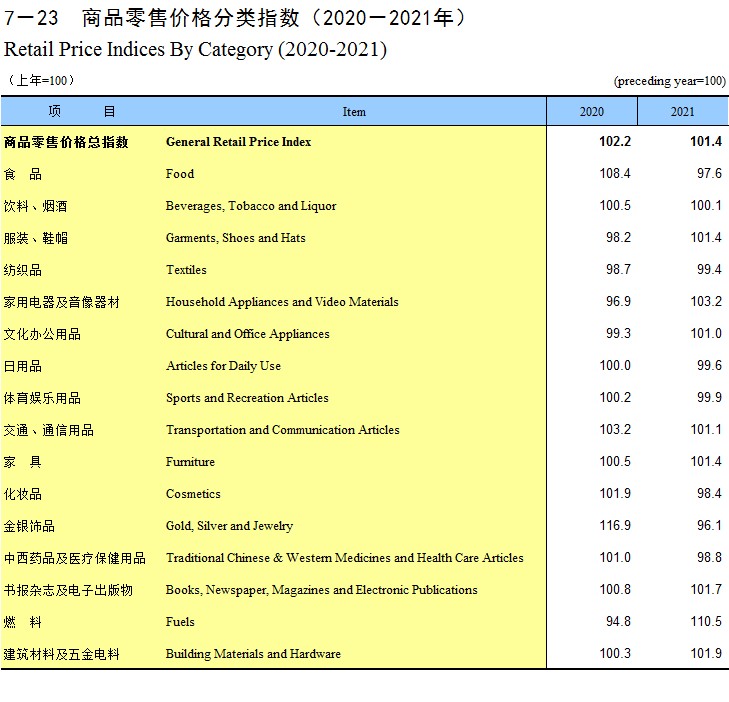The height and width of the screenshot is (702, 729).
Task: Click Beverages, Tobacco and Liquor label
Action: pos(251,206)
